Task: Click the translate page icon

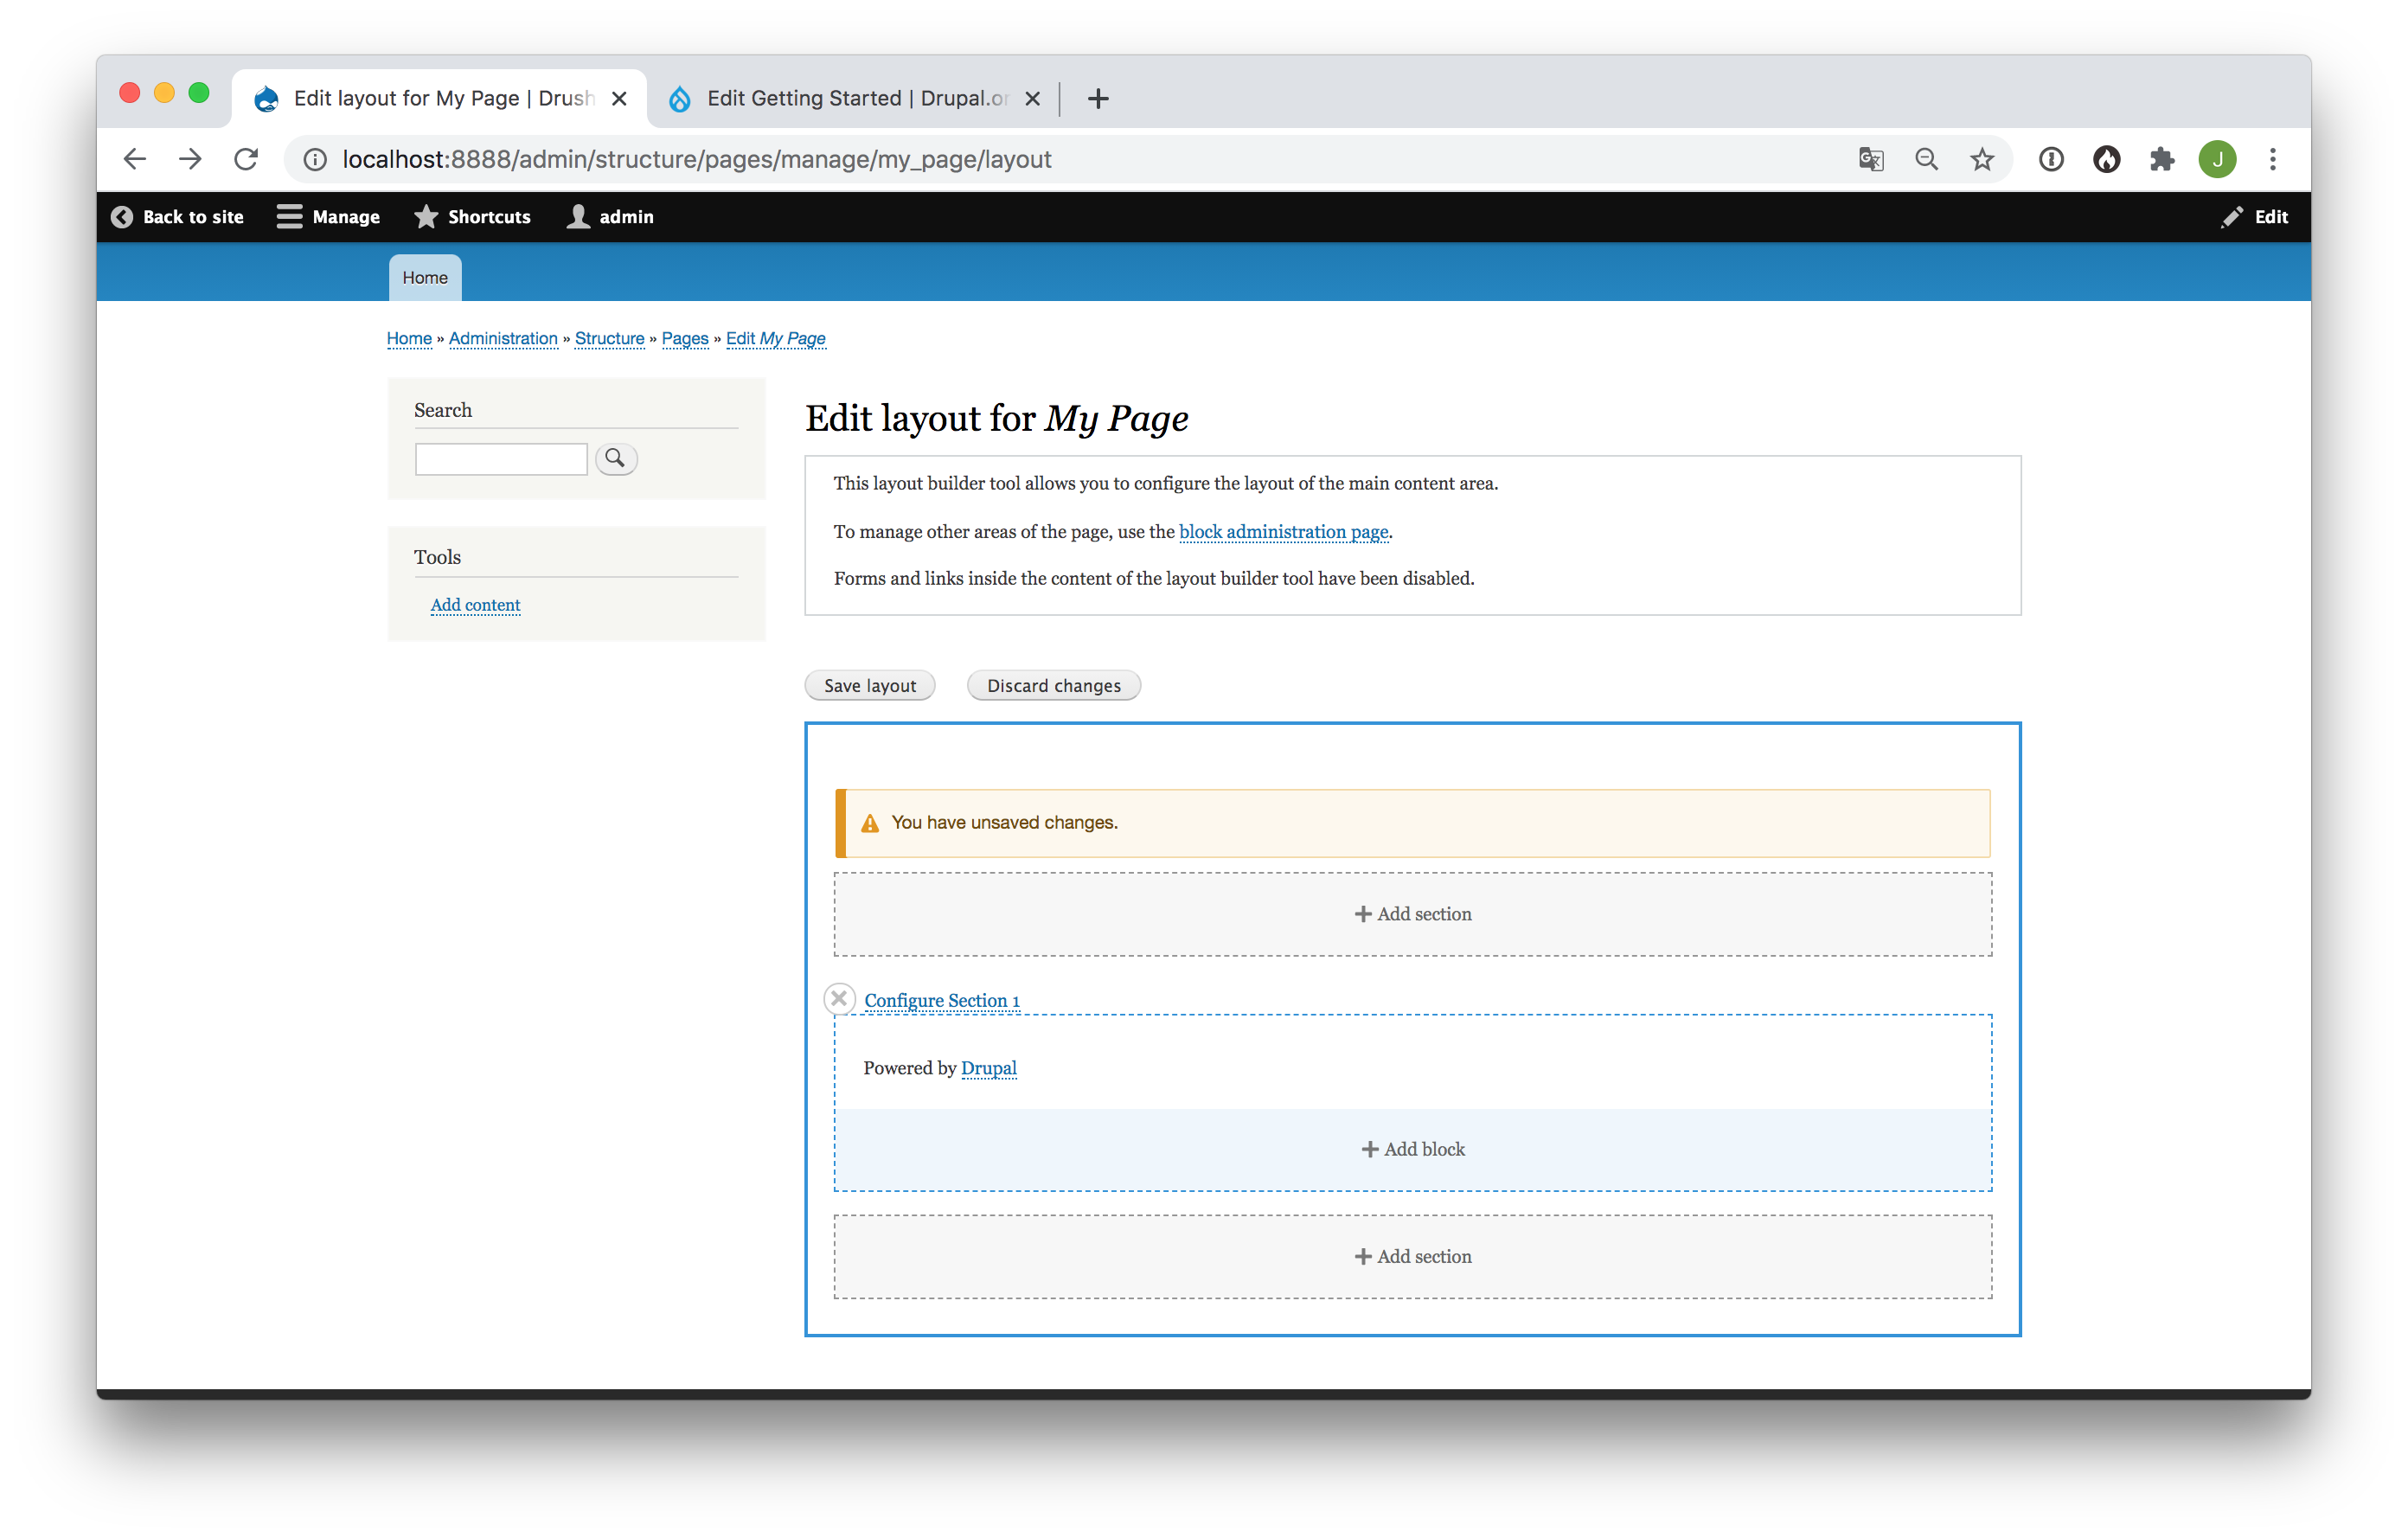Action: [1871, 159]
